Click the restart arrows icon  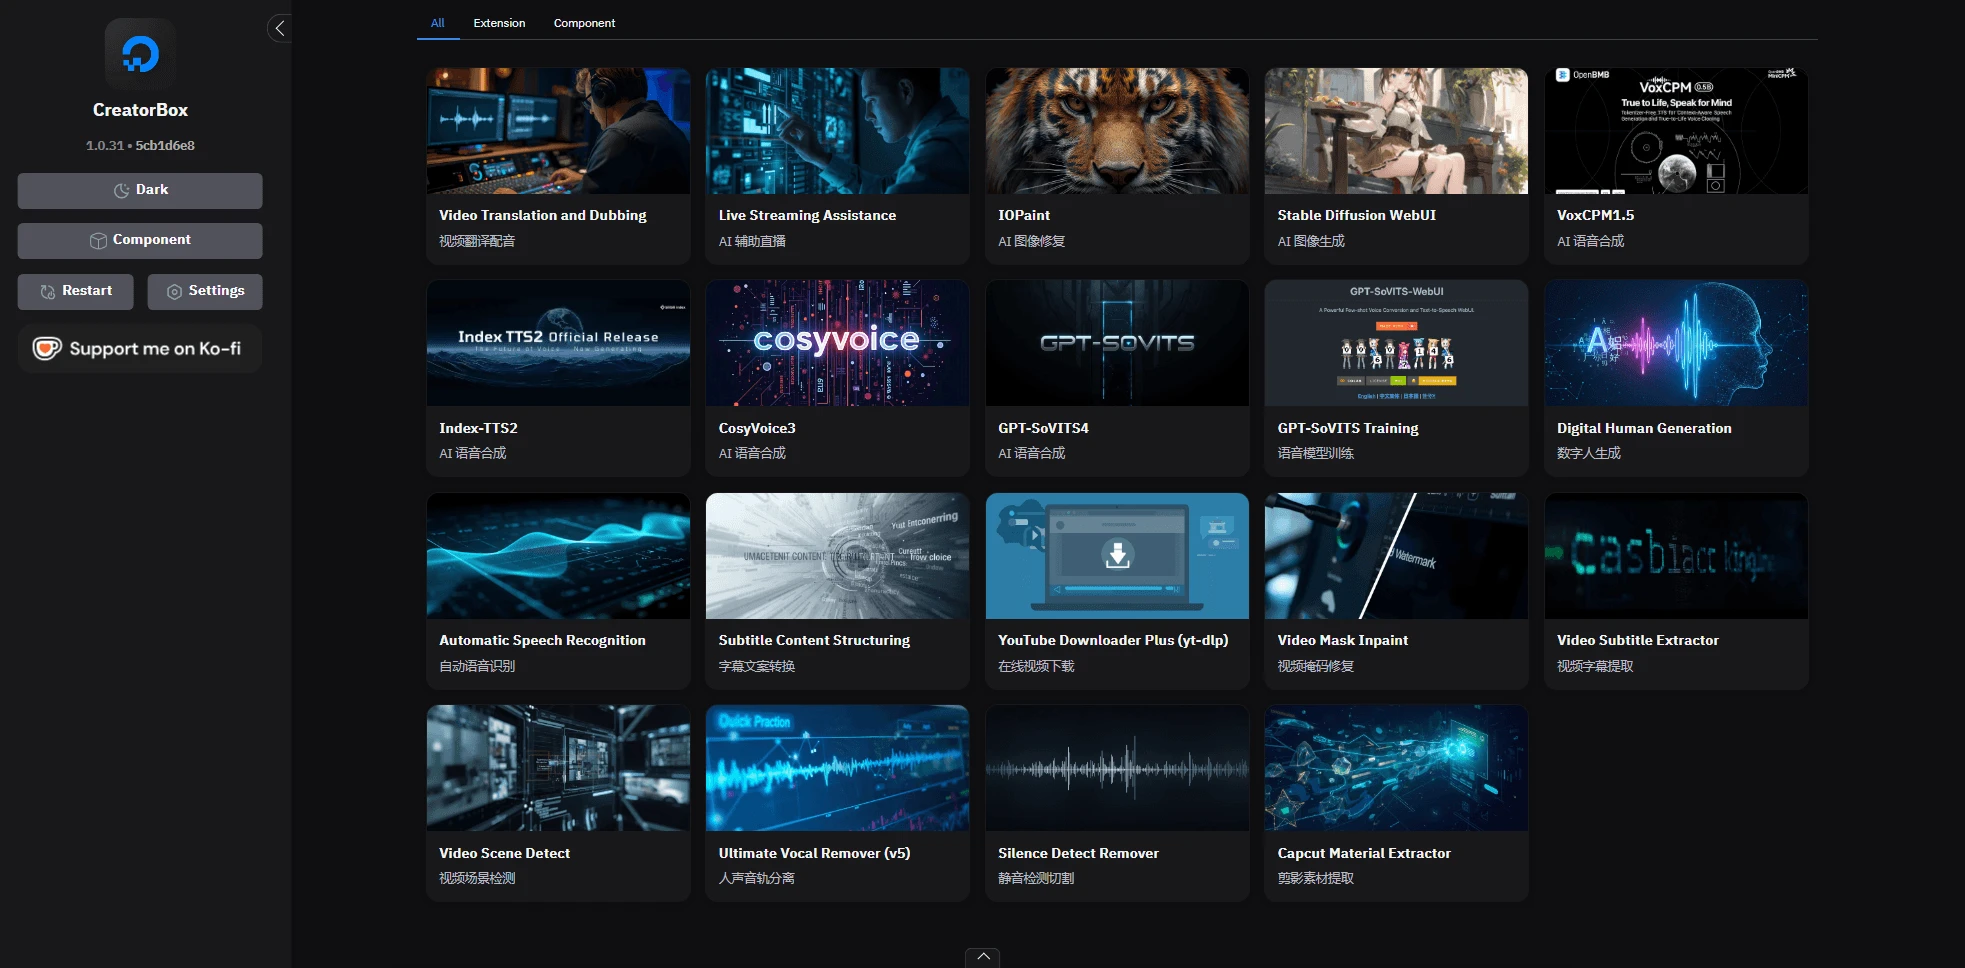(48, 292)
